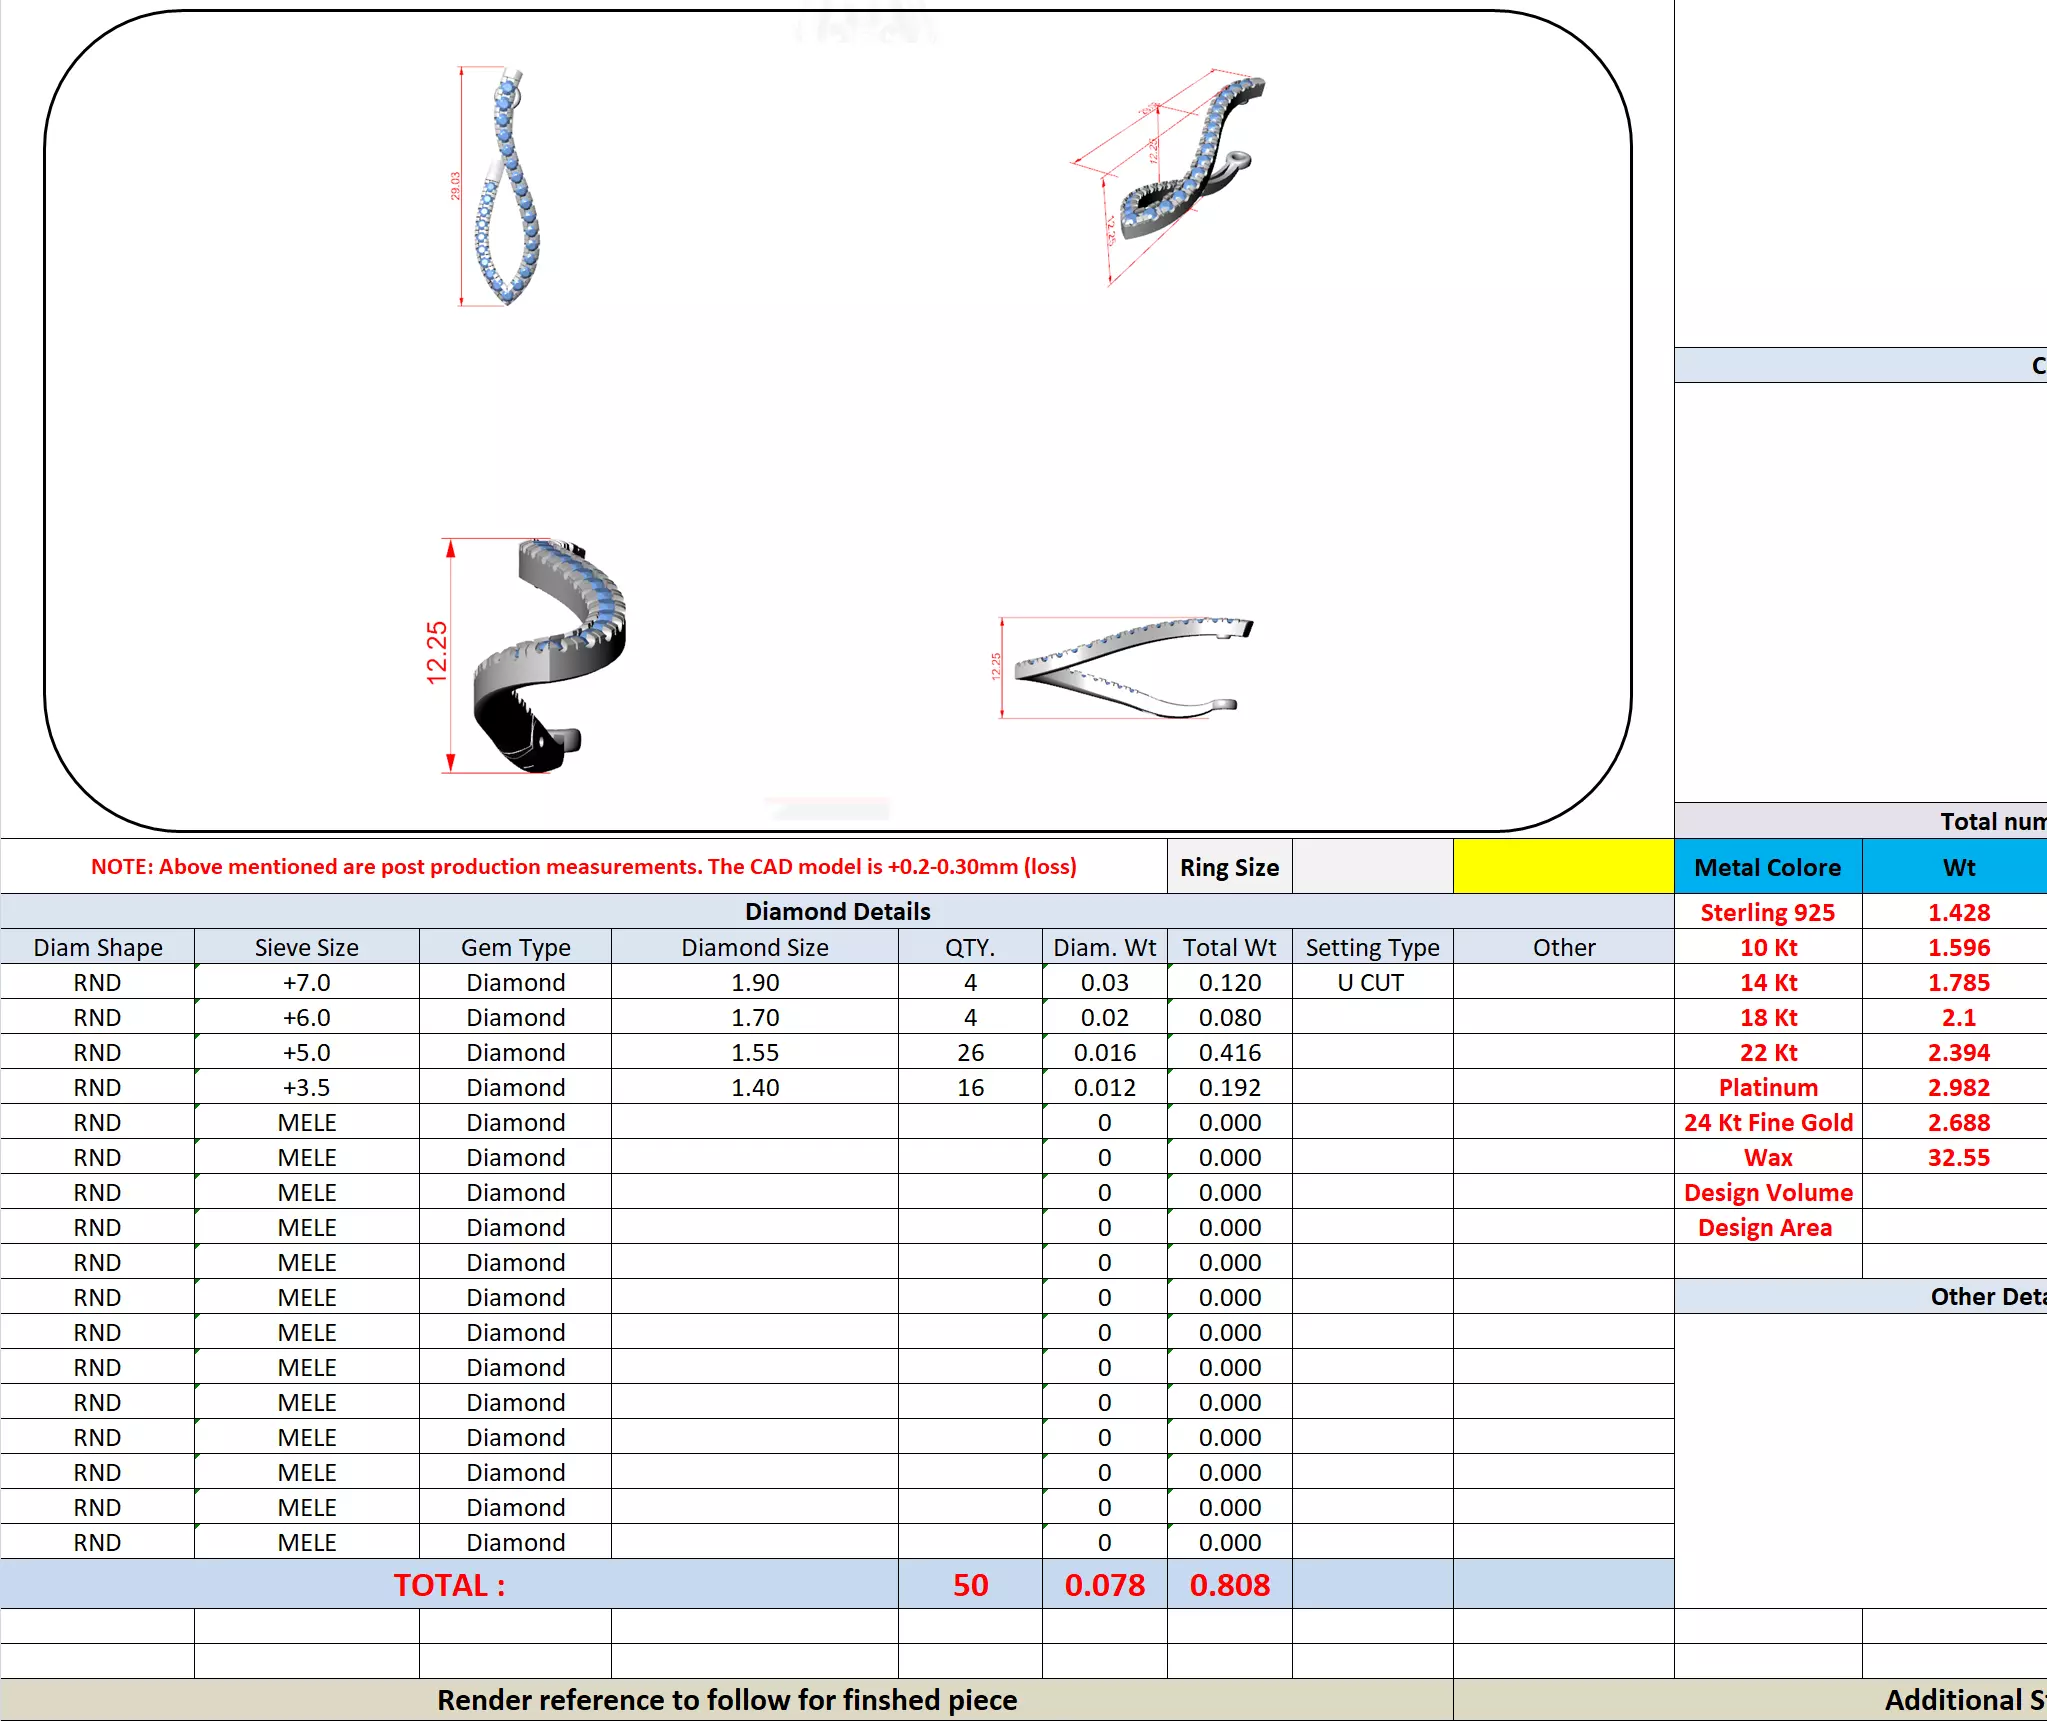Select the 24 Kt Fine Gold cell
The height and width of the screenshot is (1721, 2047).
[x=1767, y=1122]
